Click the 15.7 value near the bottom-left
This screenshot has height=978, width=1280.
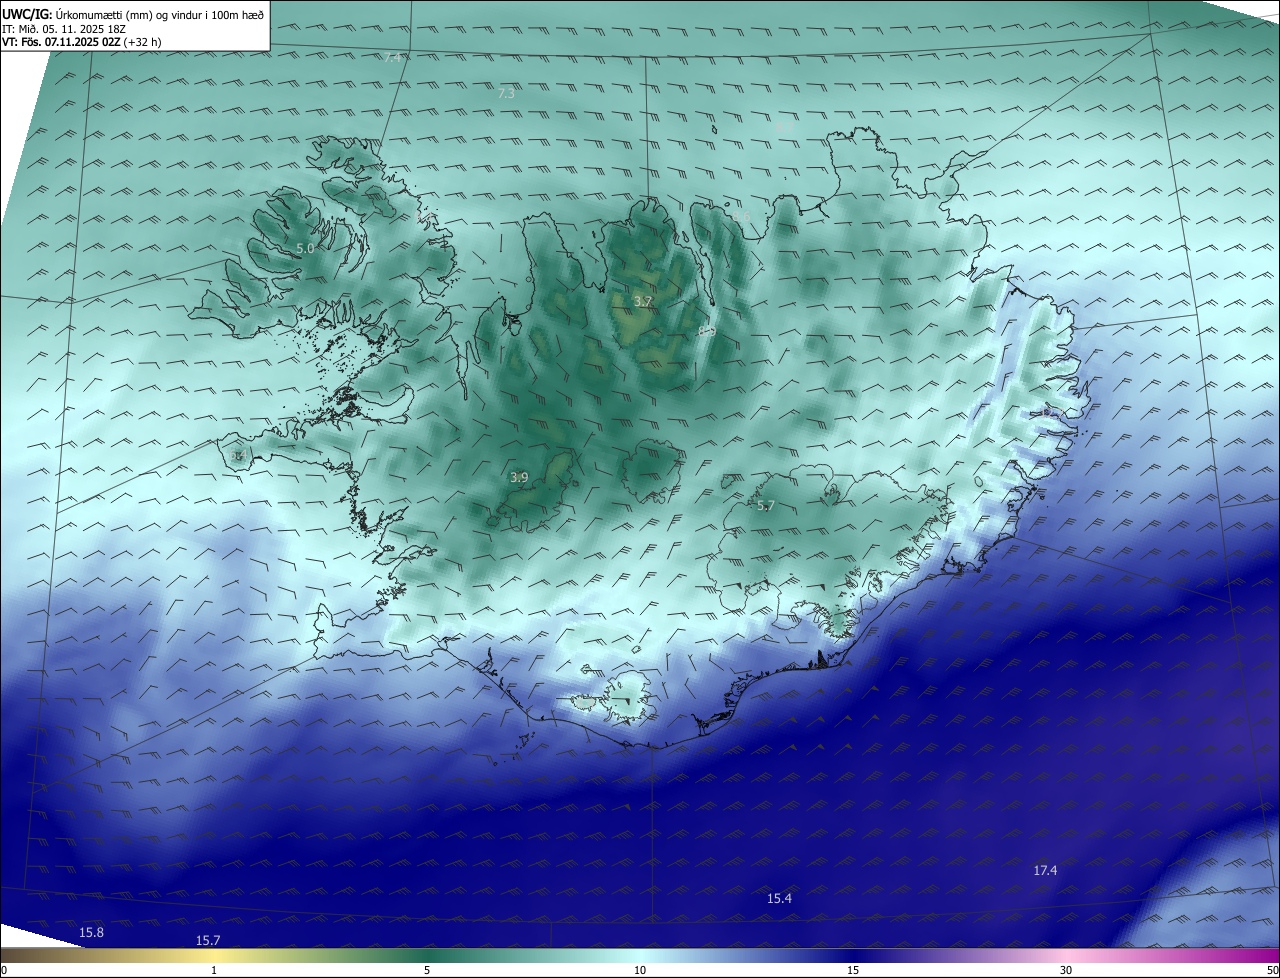click(x=208, y=940)
